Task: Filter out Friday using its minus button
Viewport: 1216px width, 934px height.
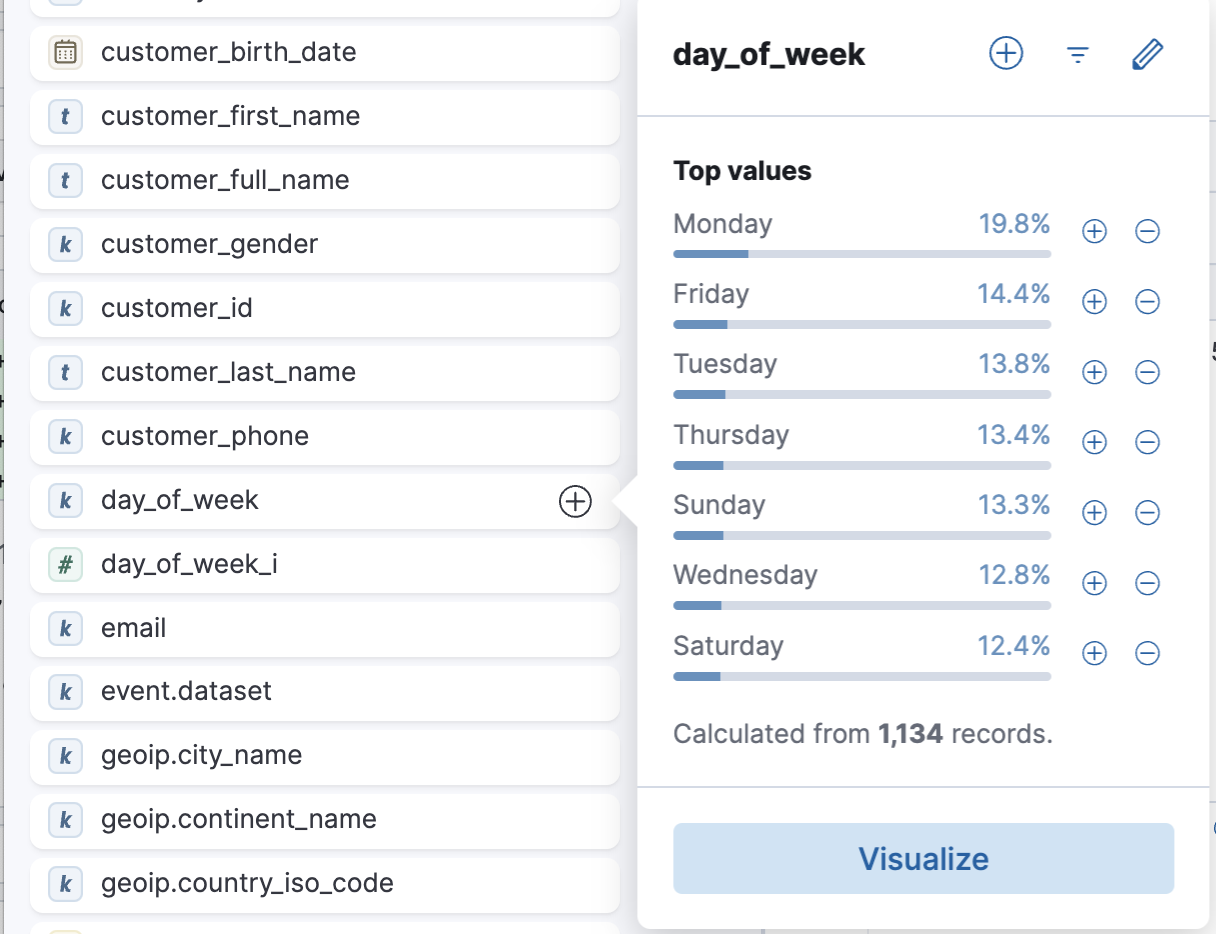Action: tap(1147, 301)
